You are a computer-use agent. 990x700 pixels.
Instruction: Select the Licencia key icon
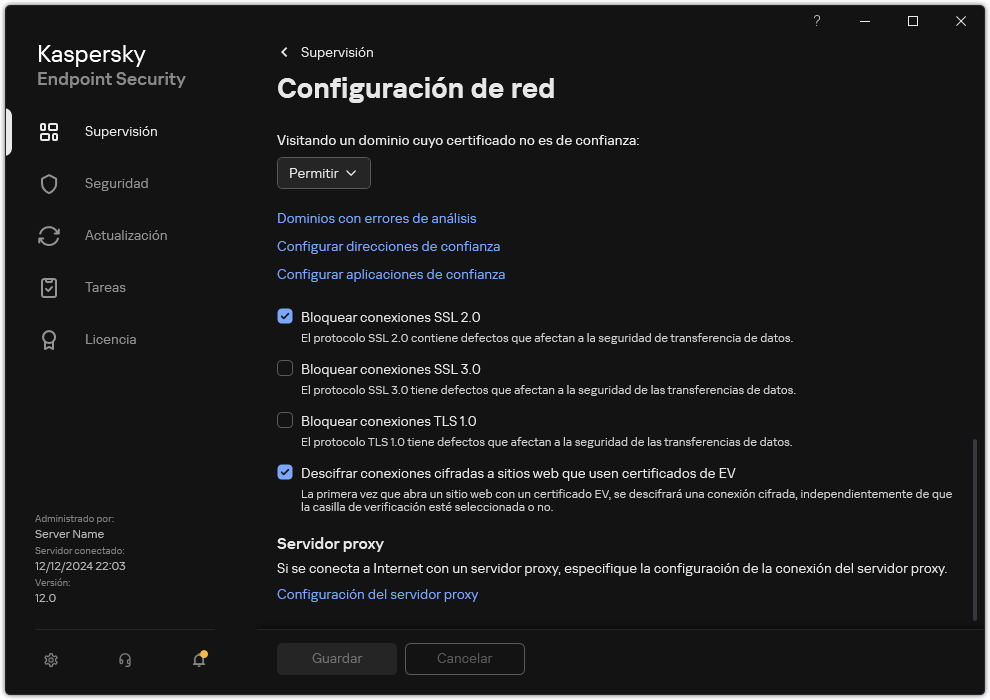point(49,339)
